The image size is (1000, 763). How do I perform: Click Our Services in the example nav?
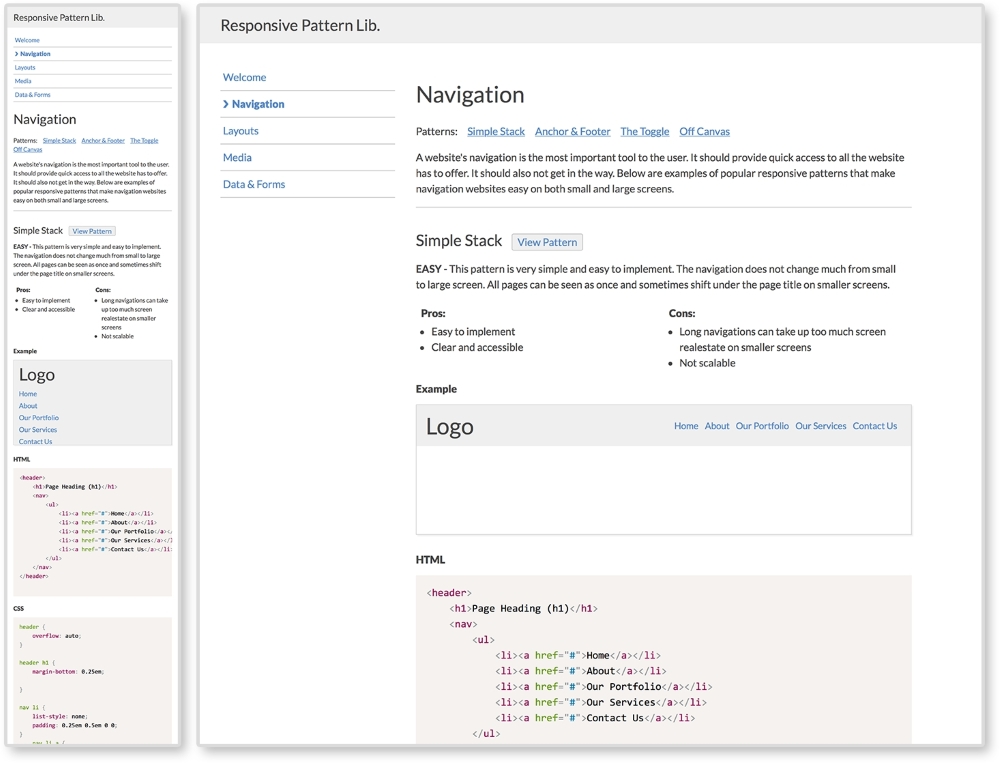pyautogui.click(x=821, y=426)
